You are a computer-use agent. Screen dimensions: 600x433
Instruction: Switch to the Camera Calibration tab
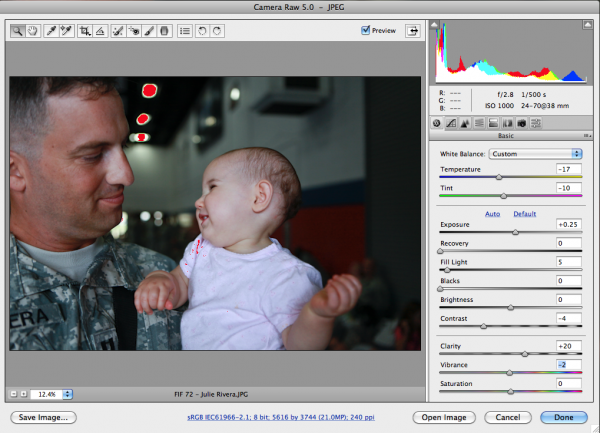[x=522, y=123]
